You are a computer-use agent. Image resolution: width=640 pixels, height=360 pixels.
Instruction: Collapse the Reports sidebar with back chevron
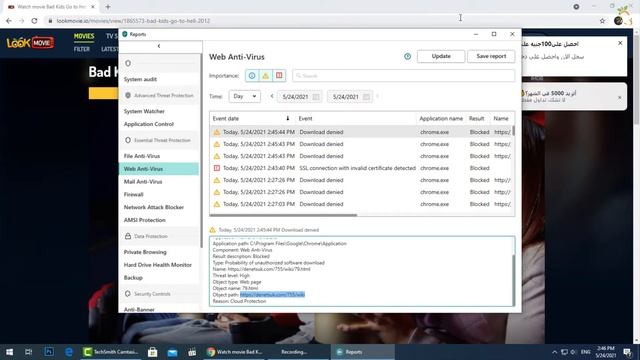tap(159, 46)
